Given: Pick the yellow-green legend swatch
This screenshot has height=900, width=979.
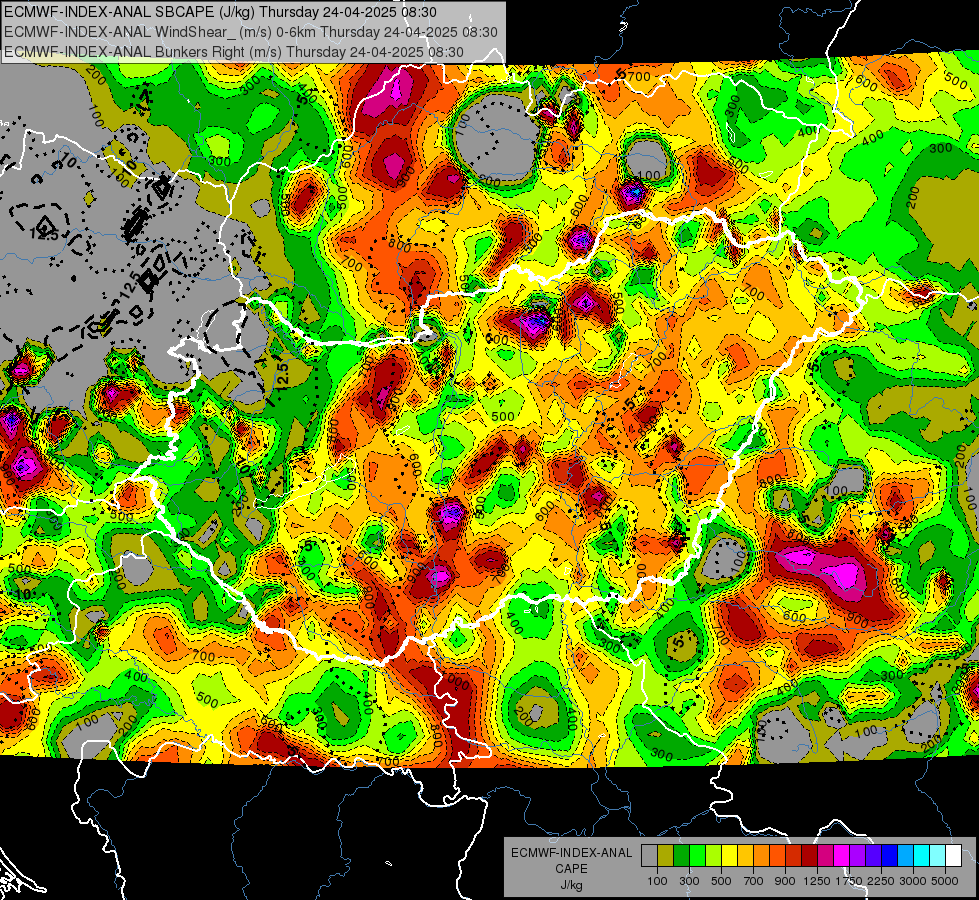Looking at the screenshot, I should [x=713, y=856].
